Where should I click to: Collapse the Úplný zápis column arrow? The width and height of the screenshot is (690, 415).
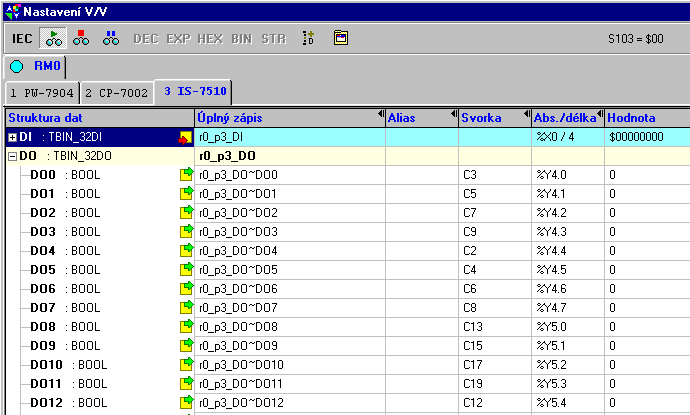click(x=381, y=114)
